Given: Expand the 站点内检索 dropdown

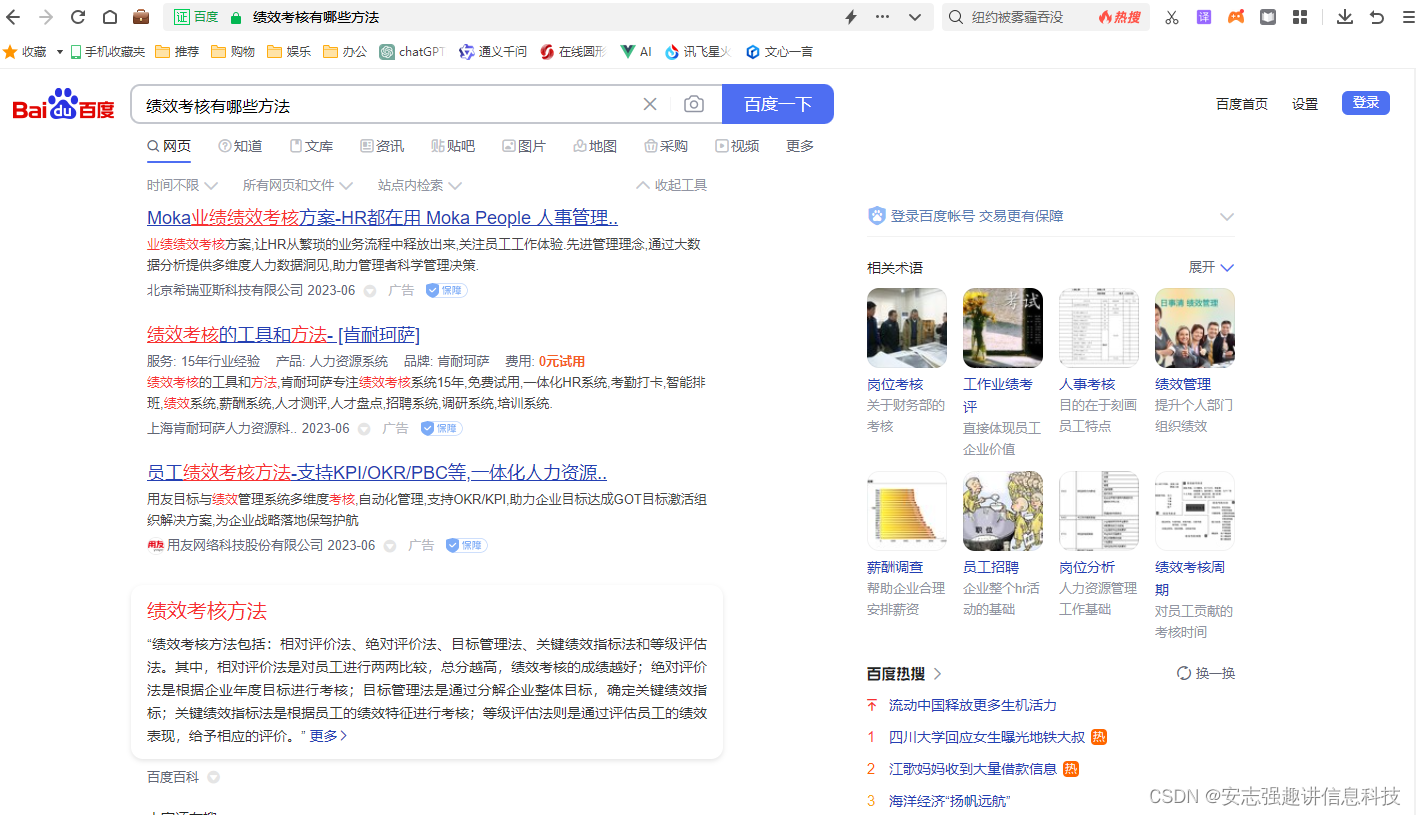Looking at the screenshot, I should pos(420,185).
